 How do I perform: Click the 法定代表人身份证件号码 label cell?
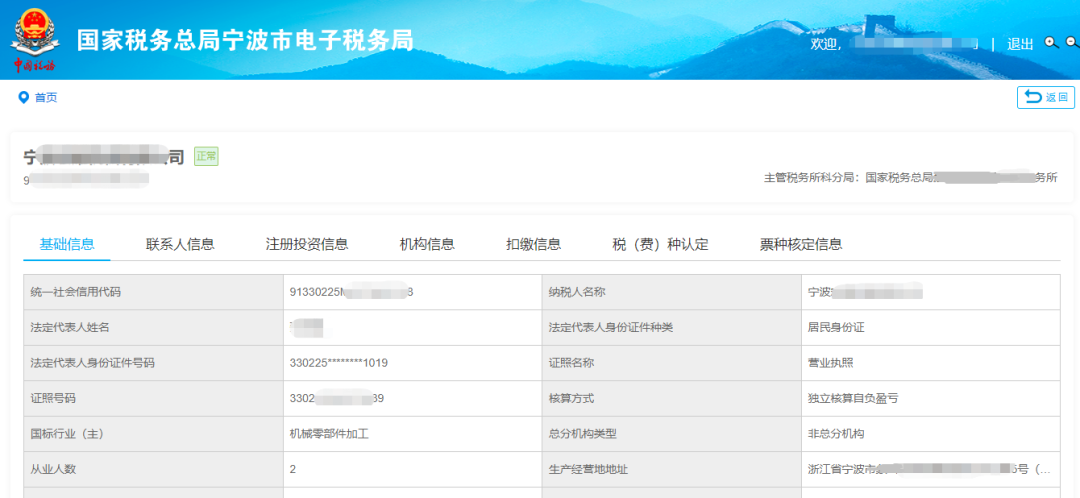tap(154, 363)
